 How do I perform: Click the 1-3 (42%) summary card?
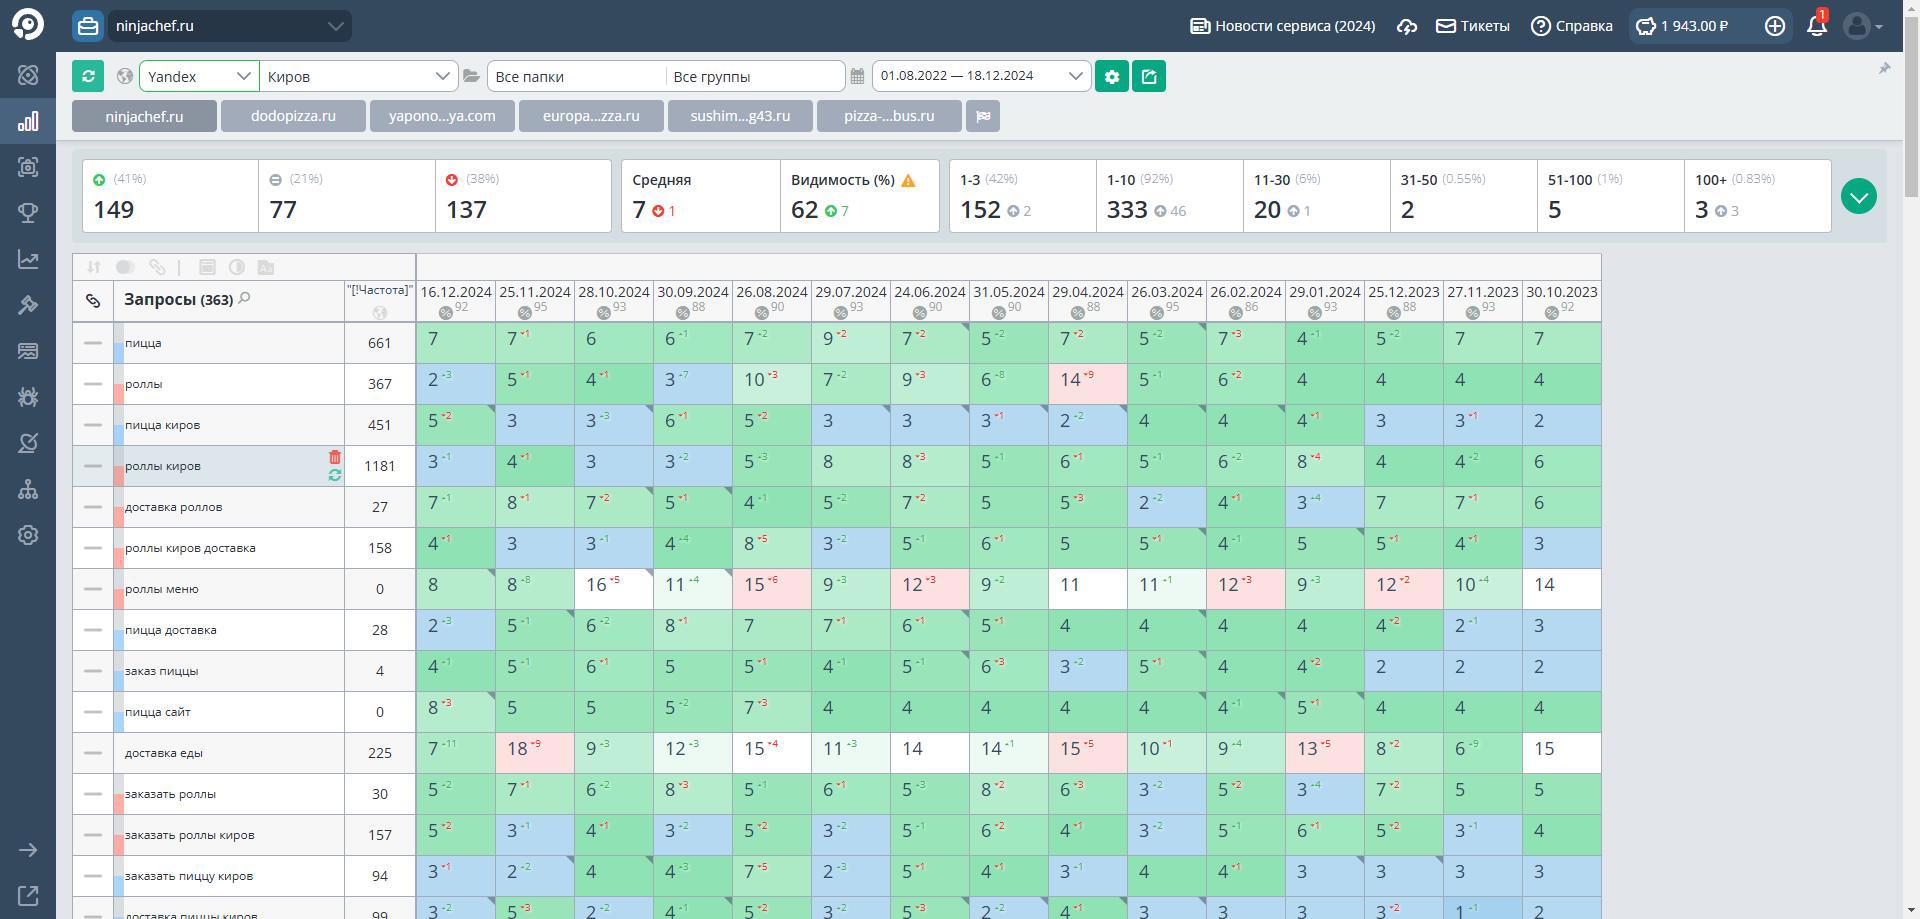click(x=1022, y=196)
